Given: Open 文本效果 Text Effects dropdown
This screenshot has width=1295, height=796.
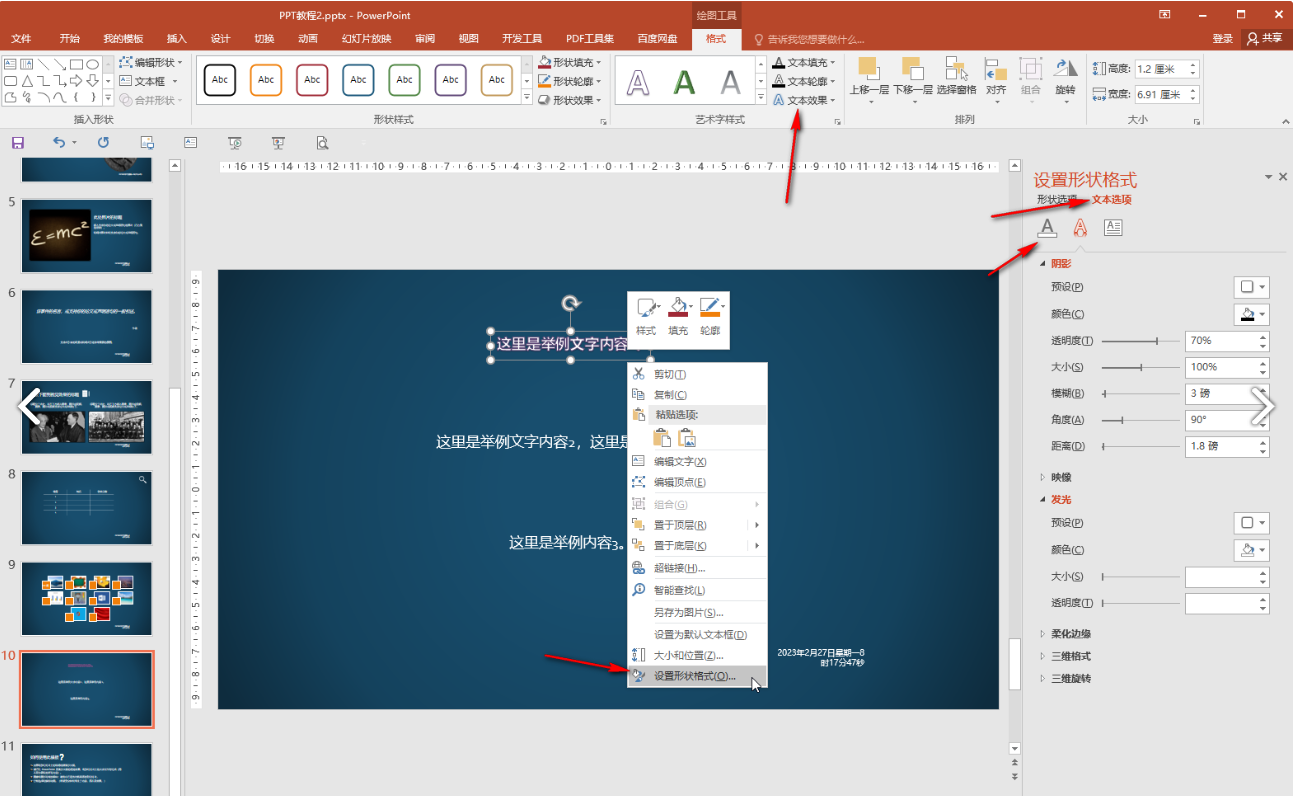Looking at the screenshot, I should click(804, 100).
